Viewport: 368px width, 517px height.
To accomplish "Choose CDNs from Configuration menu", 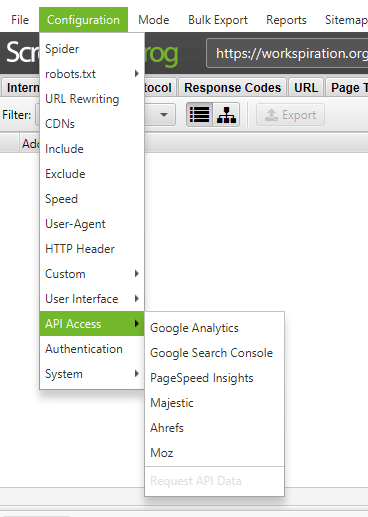I will [92, 124].
